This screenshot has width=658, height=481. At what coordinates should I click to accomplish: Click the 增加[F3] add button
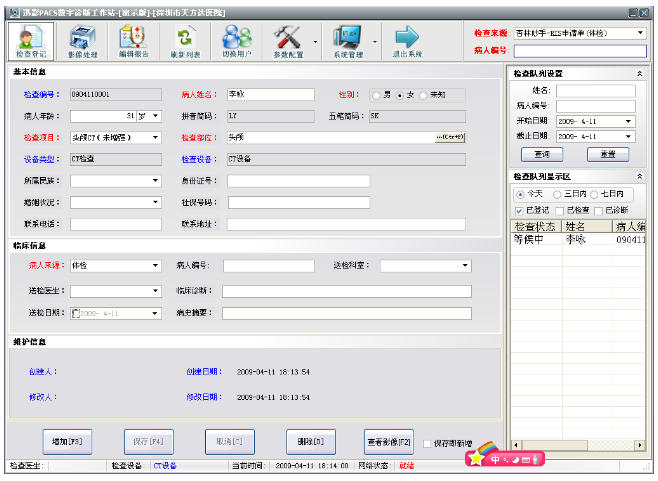click(x=67, y=442)
